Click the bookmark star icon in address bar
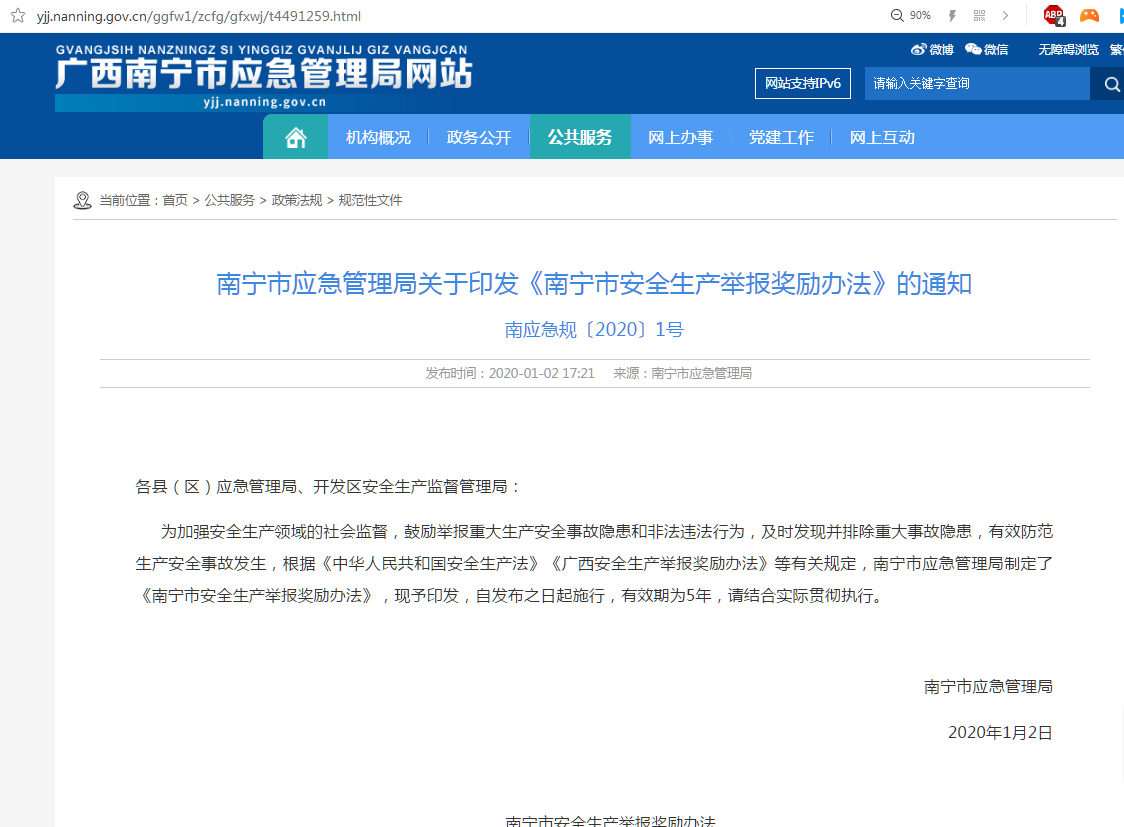Image resolution: width=1124 pixels, height=827 pixels. point(17,16)
